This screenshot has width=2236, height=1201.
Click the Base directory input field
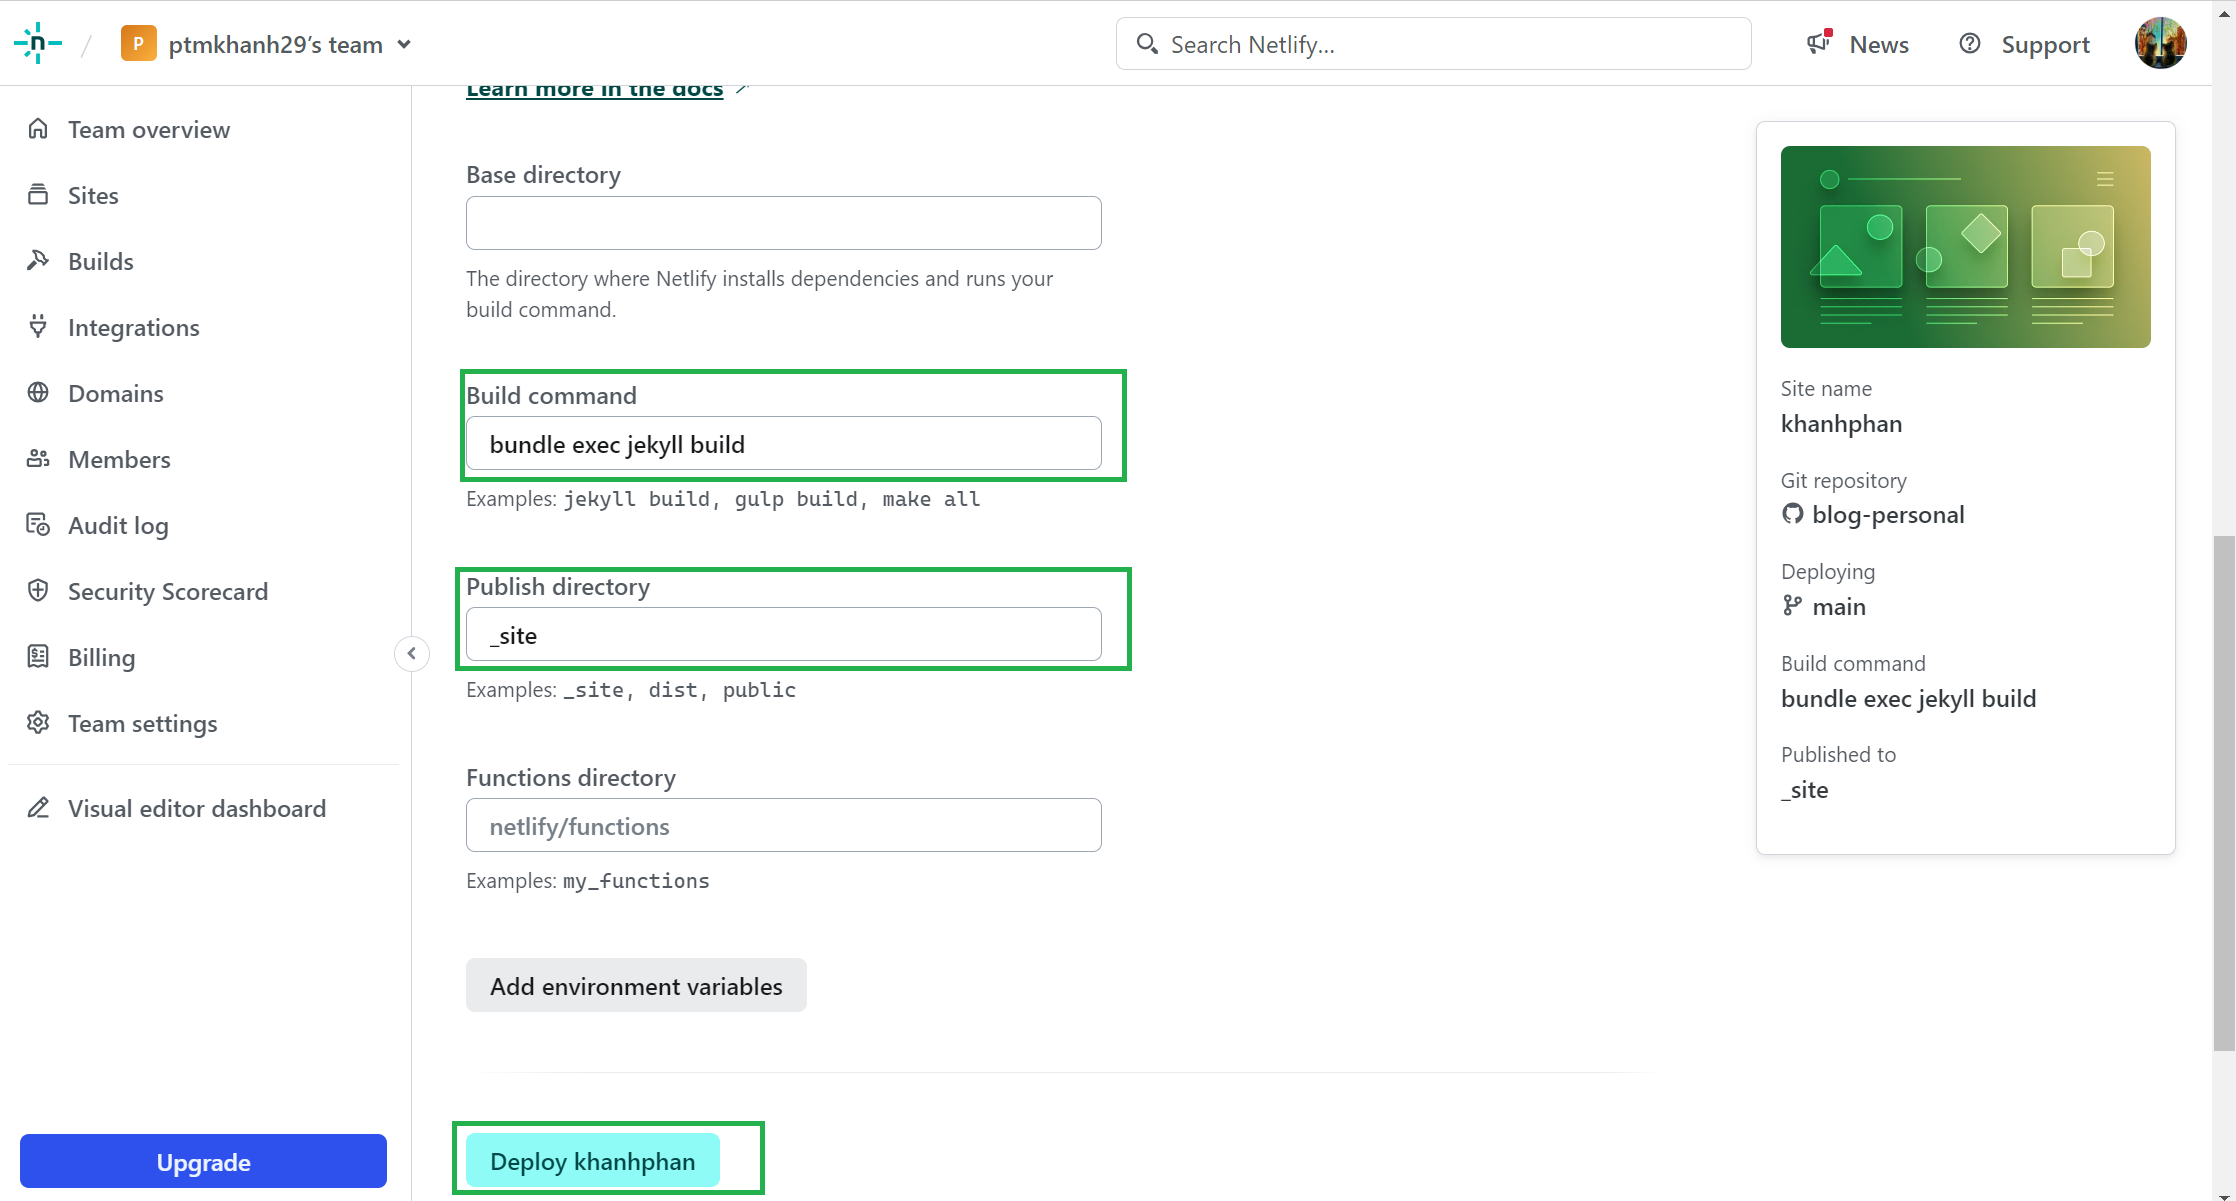pyautogui.click(x=783, y=223)
